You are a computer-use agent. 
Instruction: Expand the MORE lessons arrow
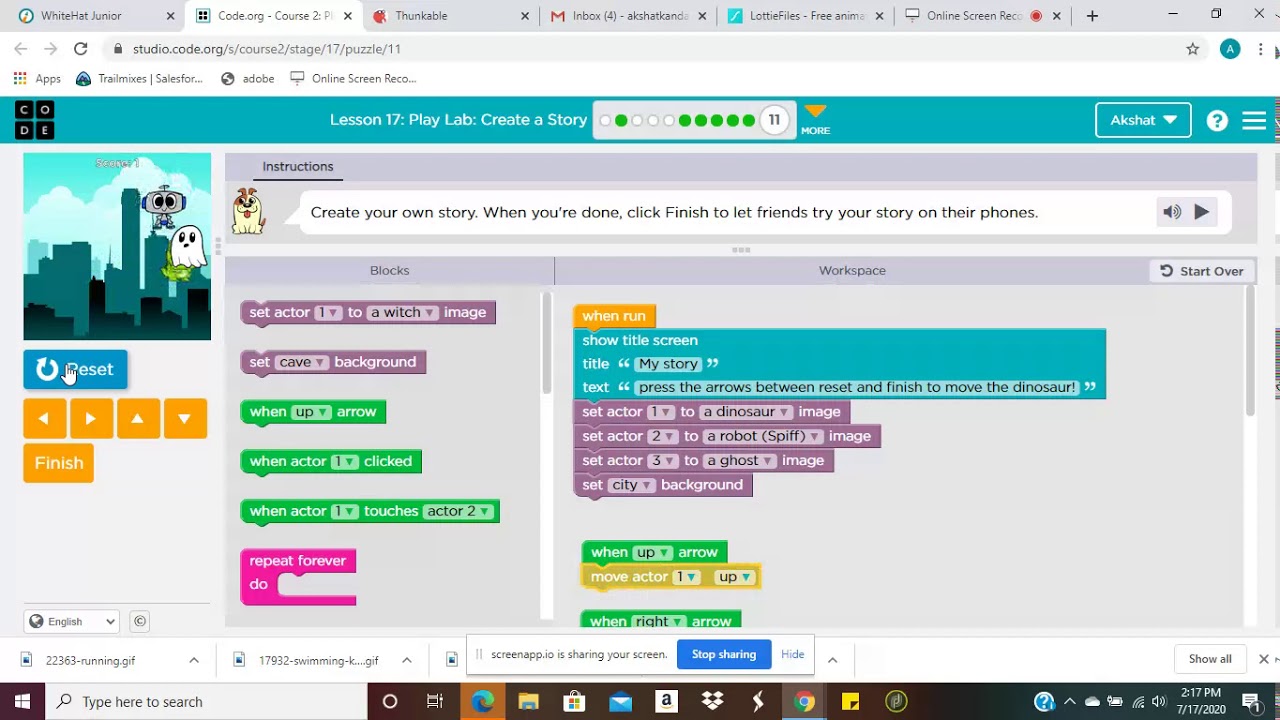(815, 119)
